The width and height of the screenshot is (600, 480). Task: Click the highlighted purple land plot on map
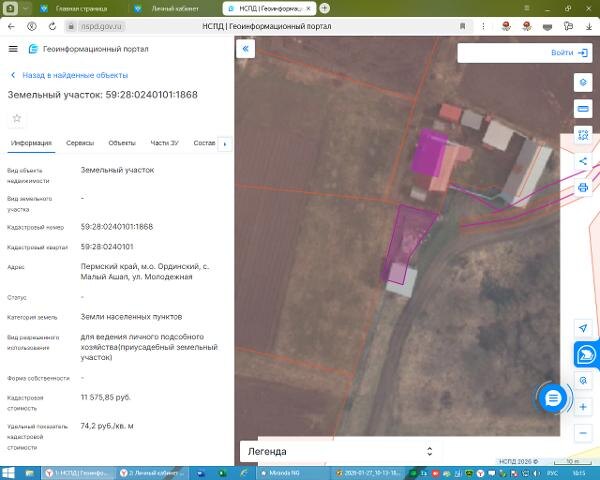408,239
